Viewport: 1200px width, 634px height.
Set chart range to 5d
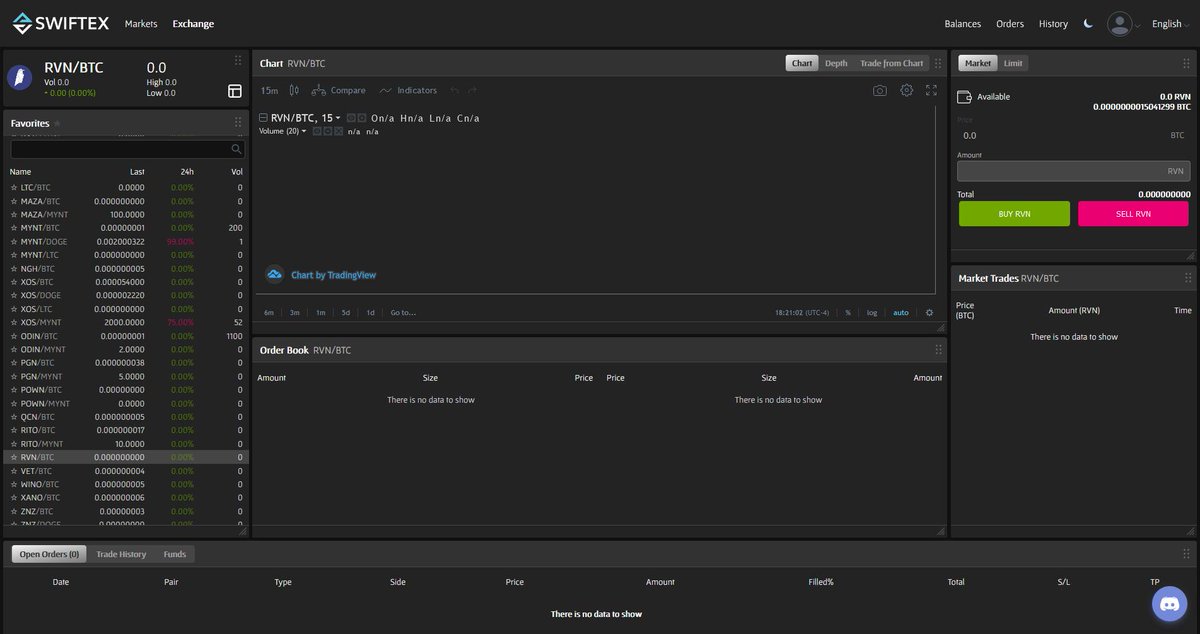[346, 312]
